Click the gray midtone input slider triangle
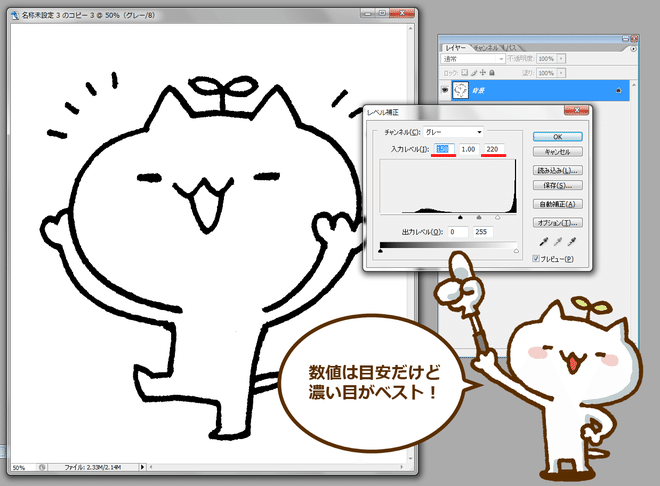The width and height of the screenshot is (660, 486). pyautogui.click(x=479, y=218)
